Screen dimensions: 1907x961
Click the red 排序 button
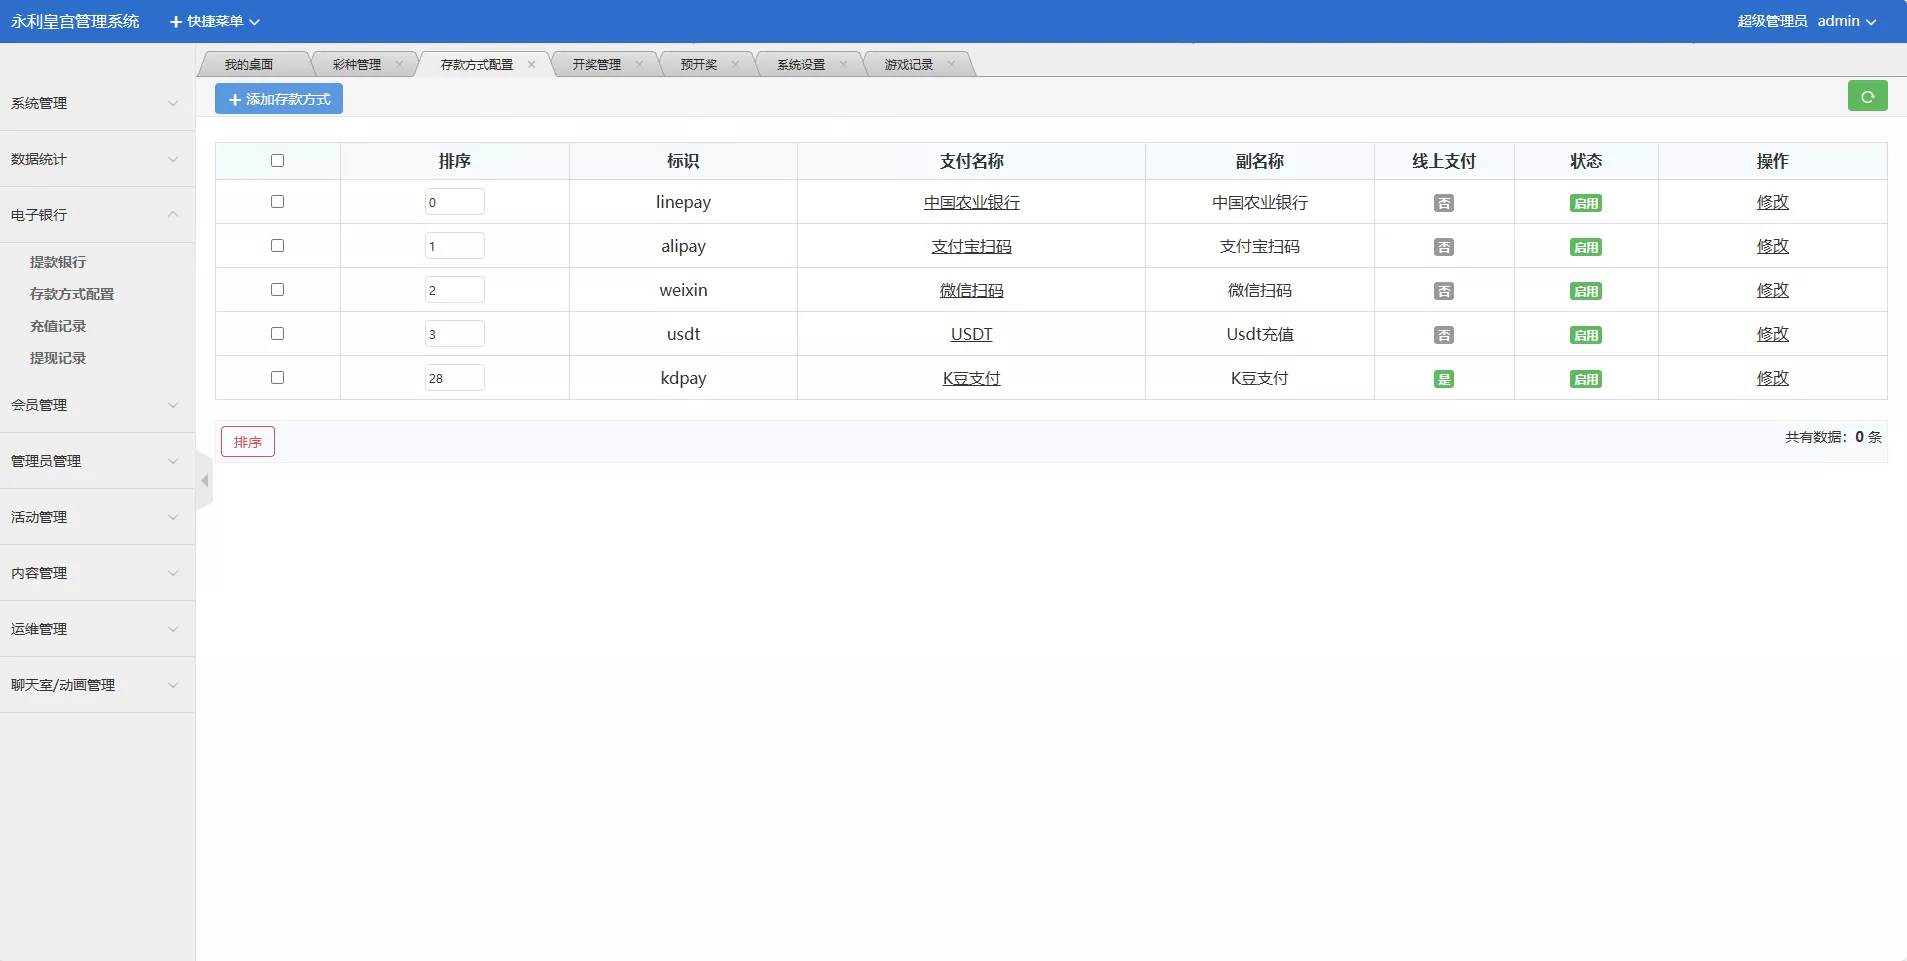point(248,442)
